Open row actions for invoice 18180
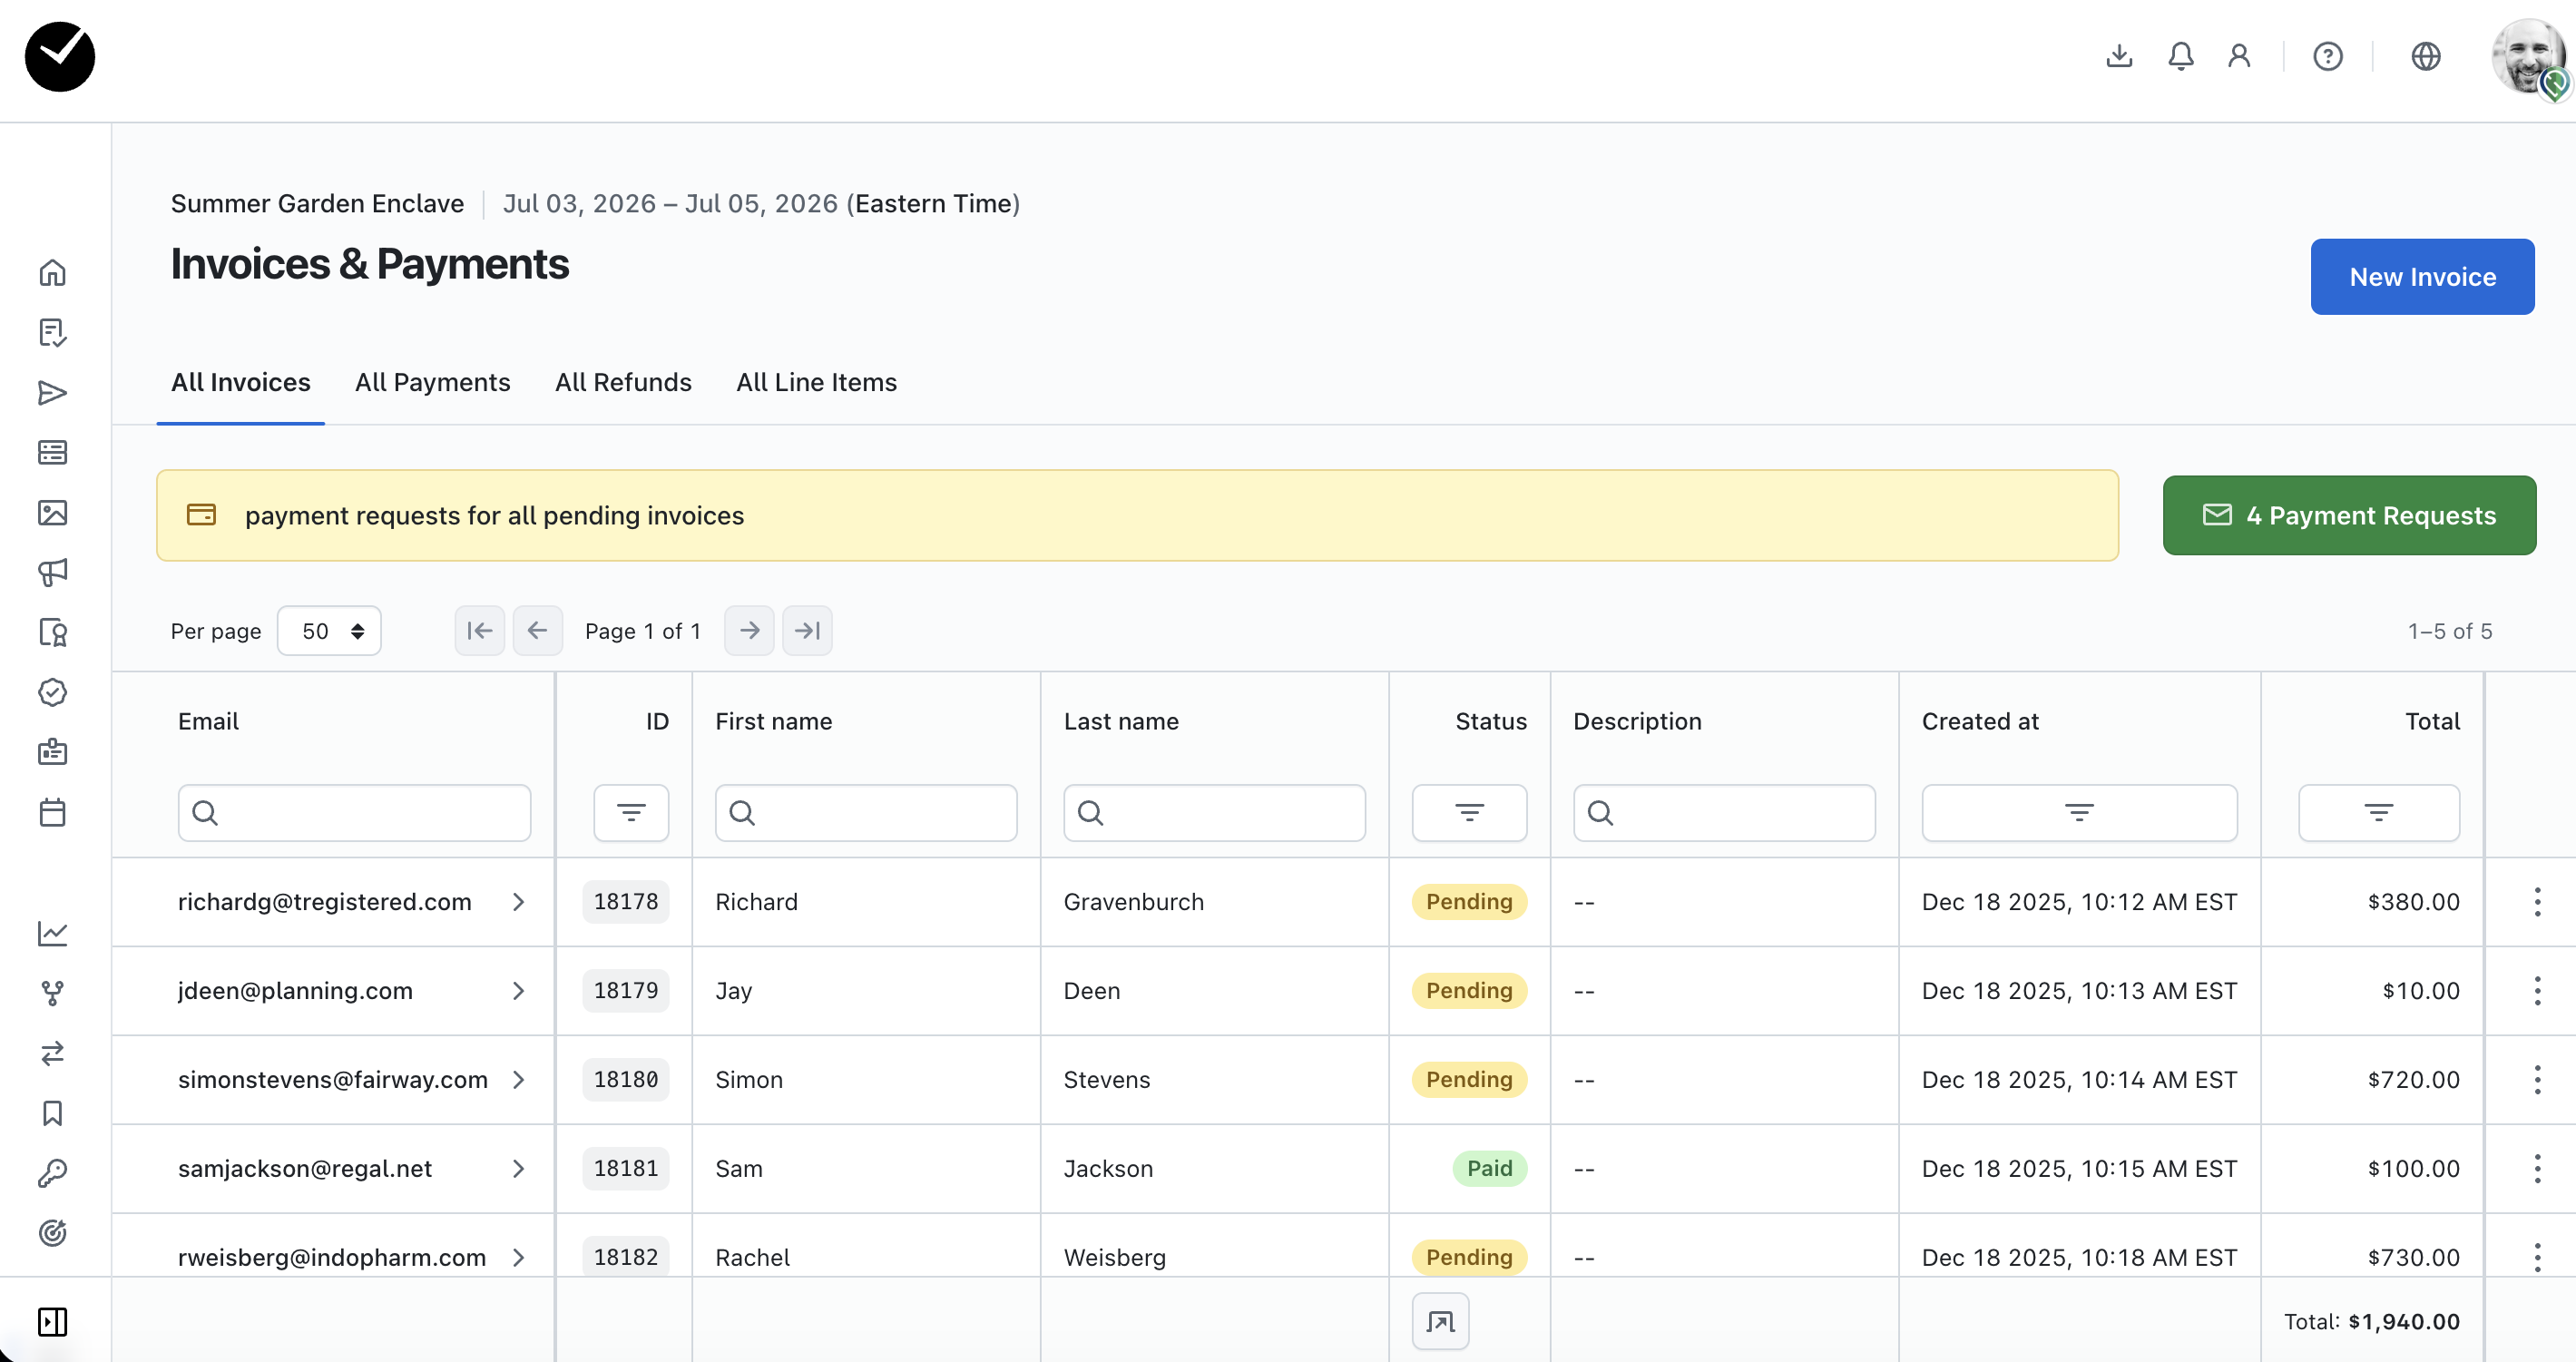The image size is (2576, 1362). 2536,1080
